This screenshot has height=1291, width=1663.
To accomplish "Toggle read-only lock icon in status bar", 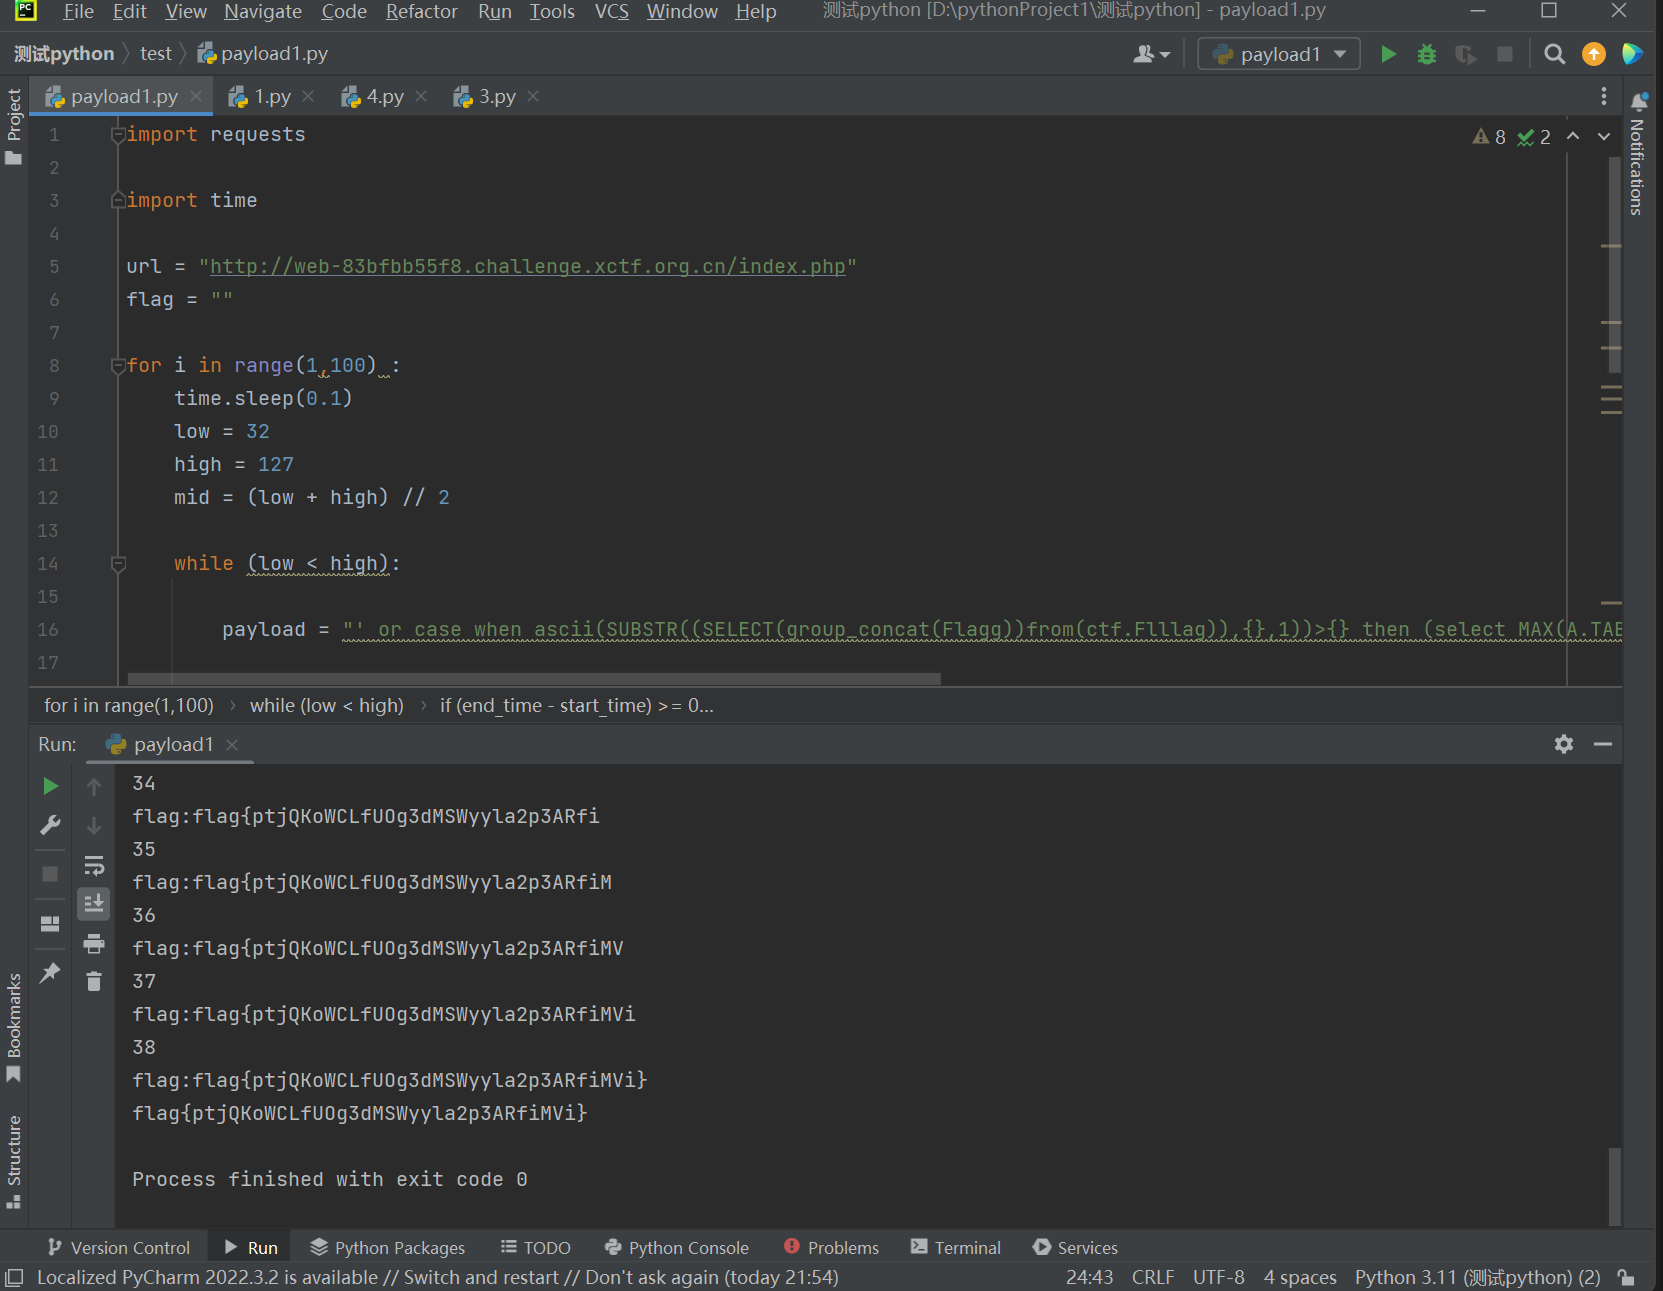I will tap(1627, 1277).
